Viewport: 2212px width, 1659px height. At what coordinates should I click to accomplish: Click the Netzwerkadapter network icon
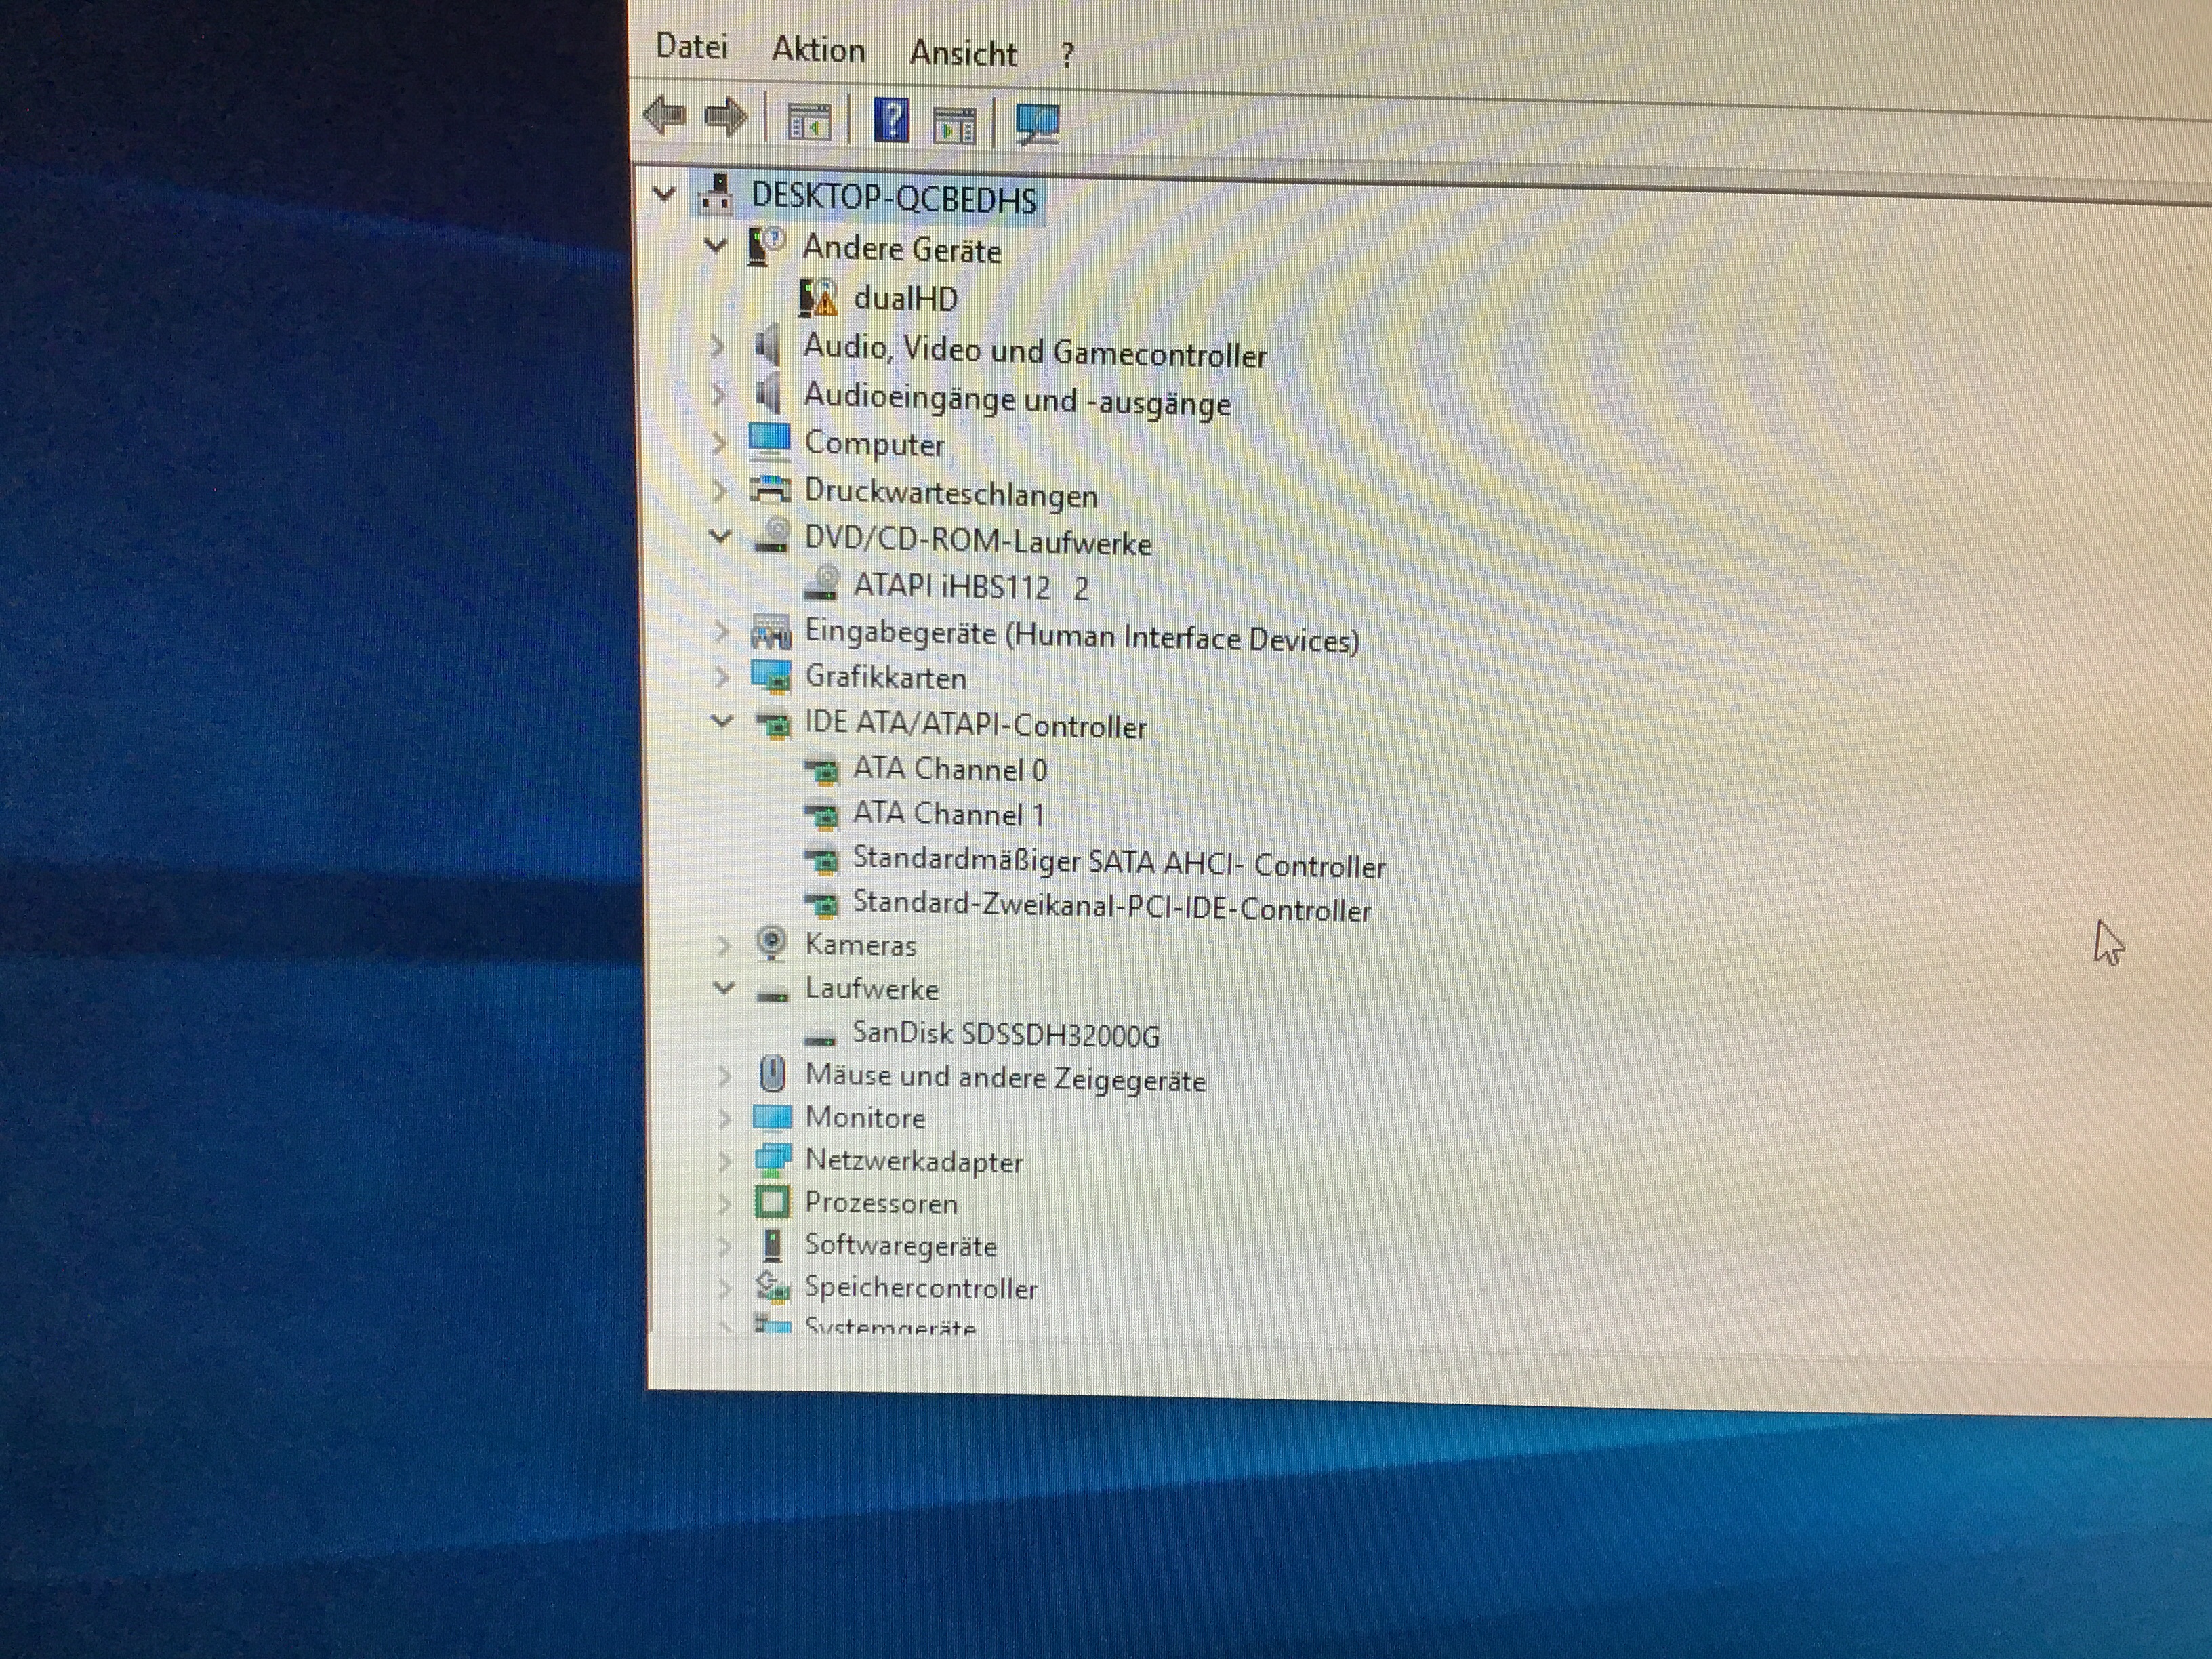[772, 1160]
